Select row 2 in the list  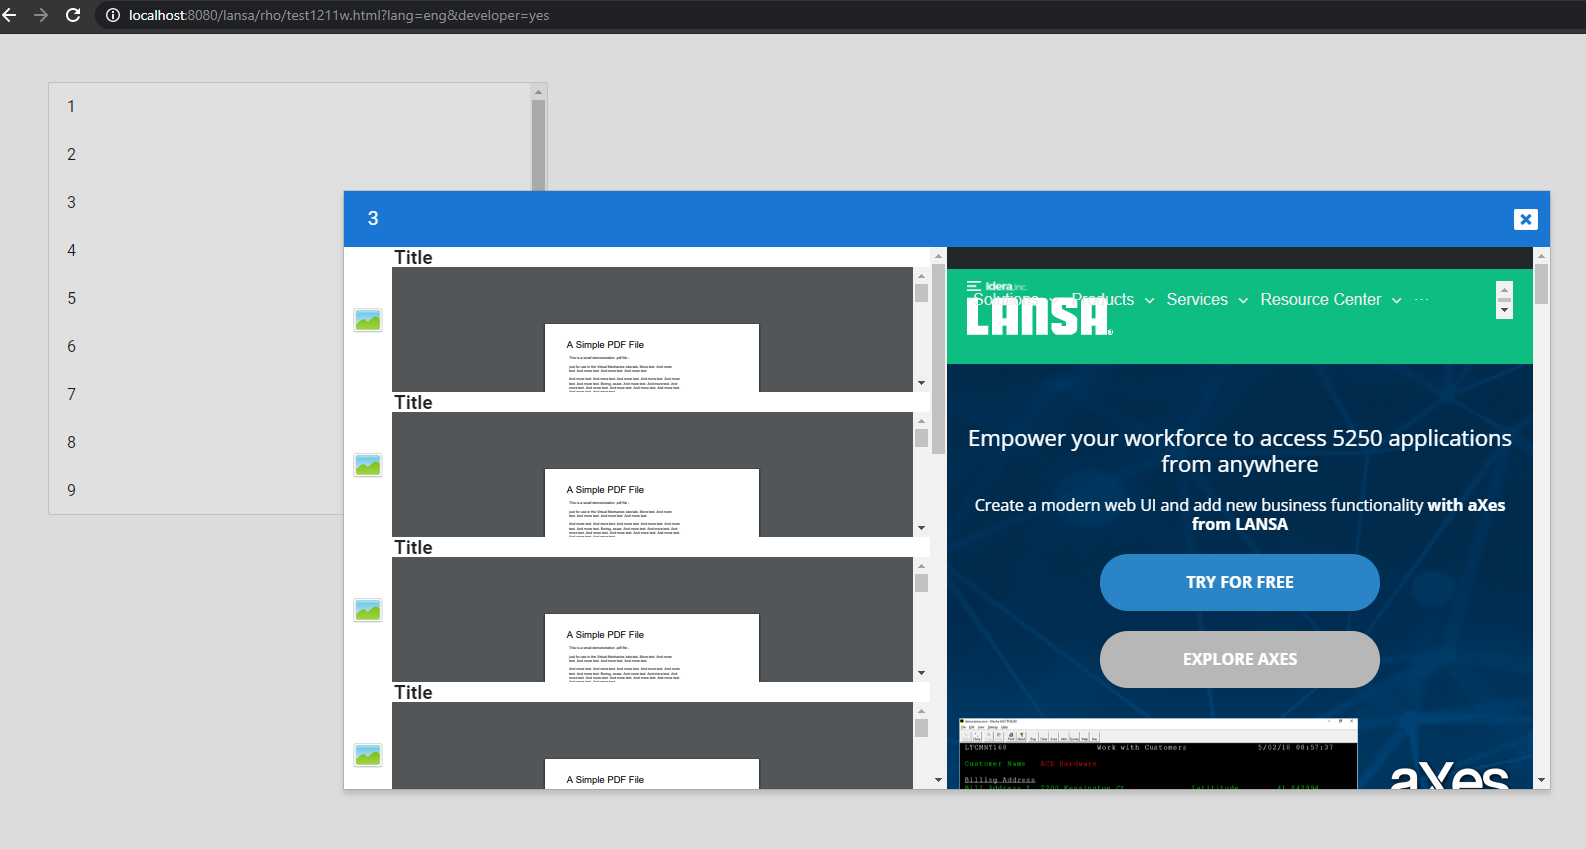pyautogui.click(x=290, y=154)
